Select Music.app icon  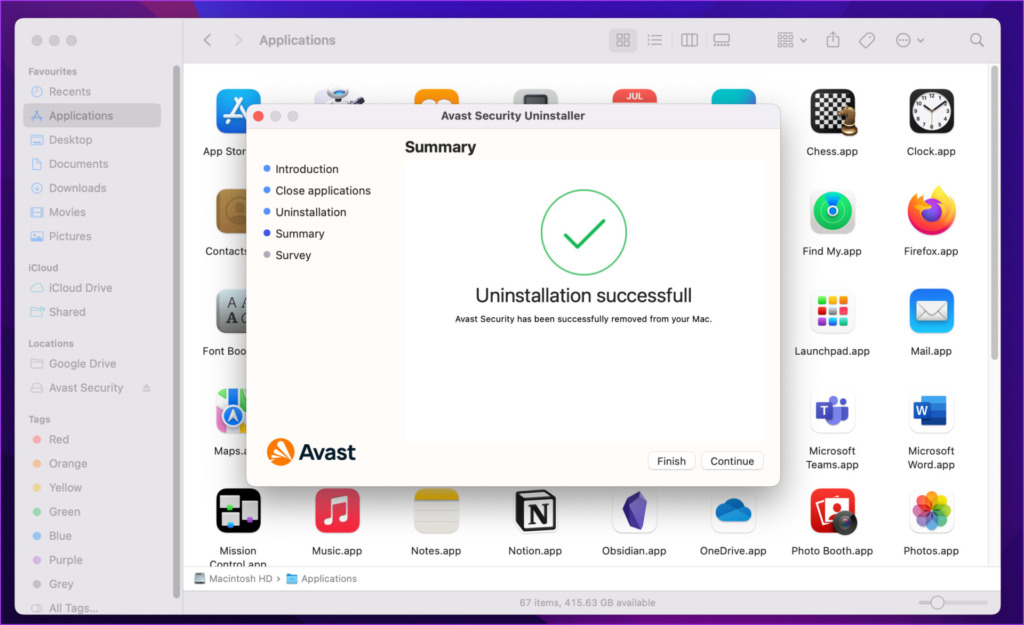[x=337, y=511]
